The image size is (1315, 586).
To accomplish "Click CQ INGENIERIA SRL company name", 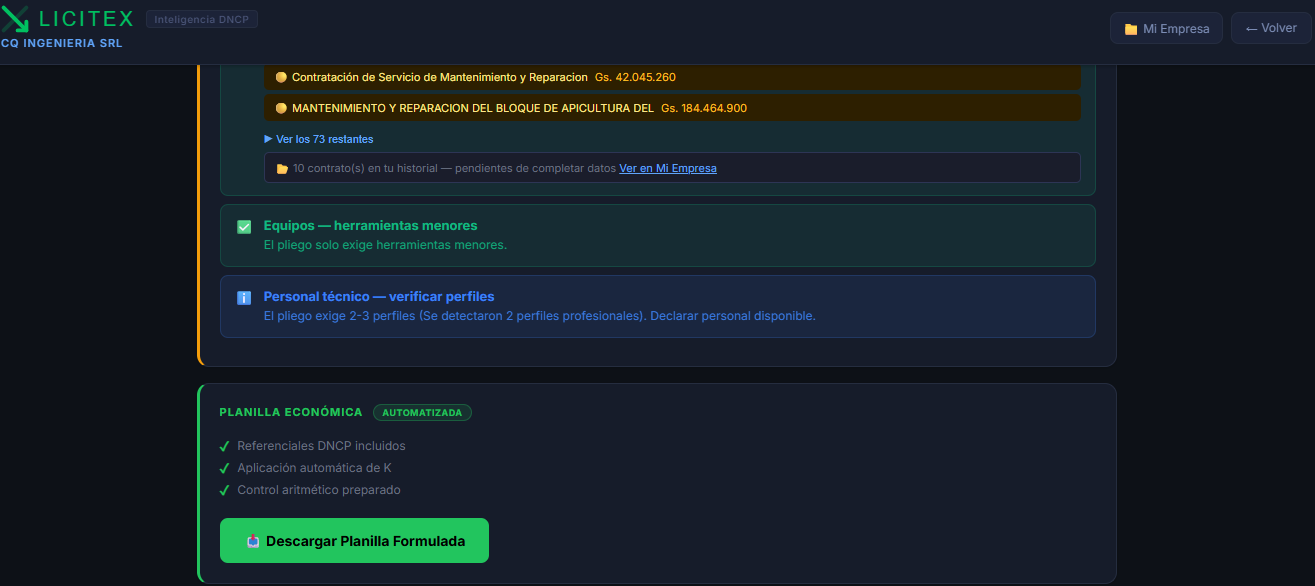I will [61, 43].
